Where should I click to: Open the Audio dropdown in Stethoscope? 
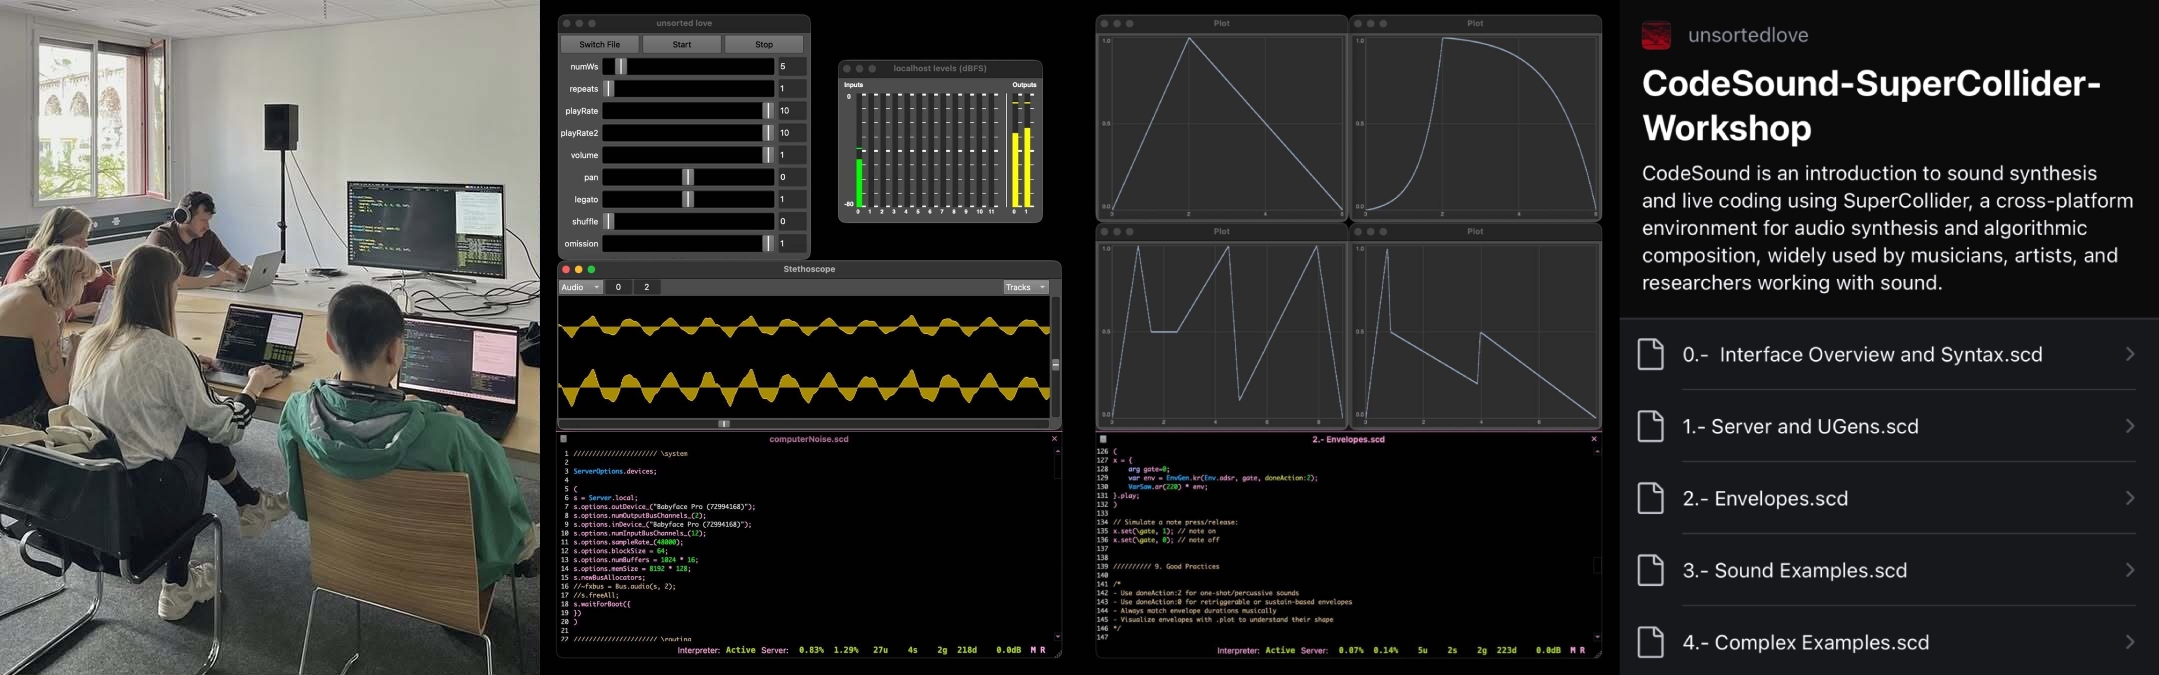580,287
